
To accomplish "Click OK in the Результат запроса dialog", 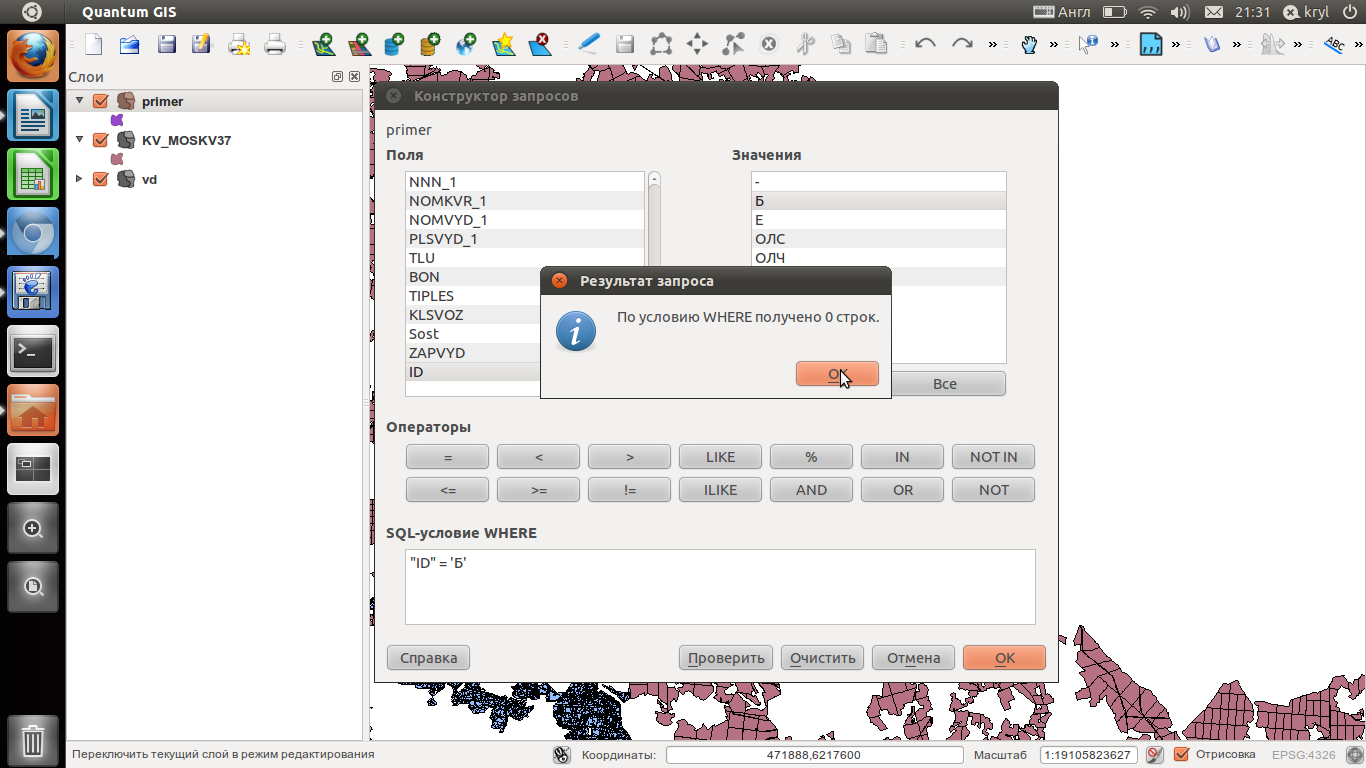I will click(837, 374).
